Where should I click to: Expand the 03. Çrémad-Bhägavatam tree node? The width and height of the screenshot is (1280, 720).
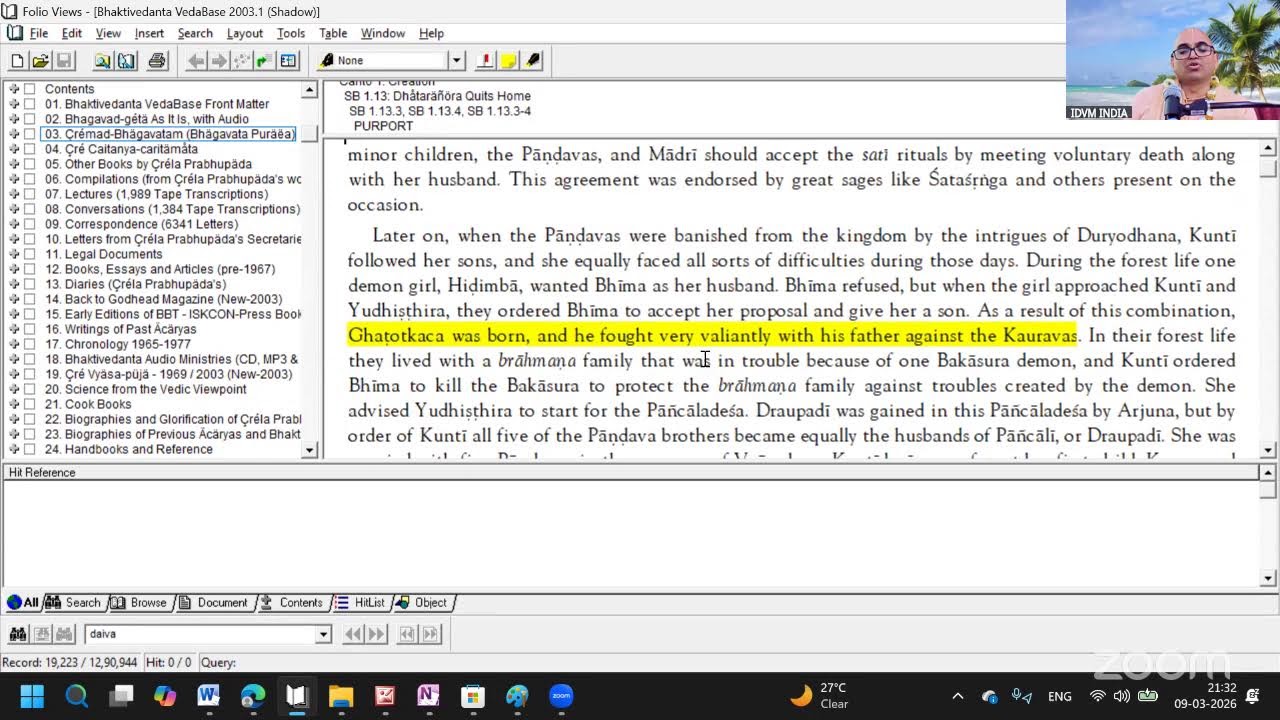pos(14,134)
